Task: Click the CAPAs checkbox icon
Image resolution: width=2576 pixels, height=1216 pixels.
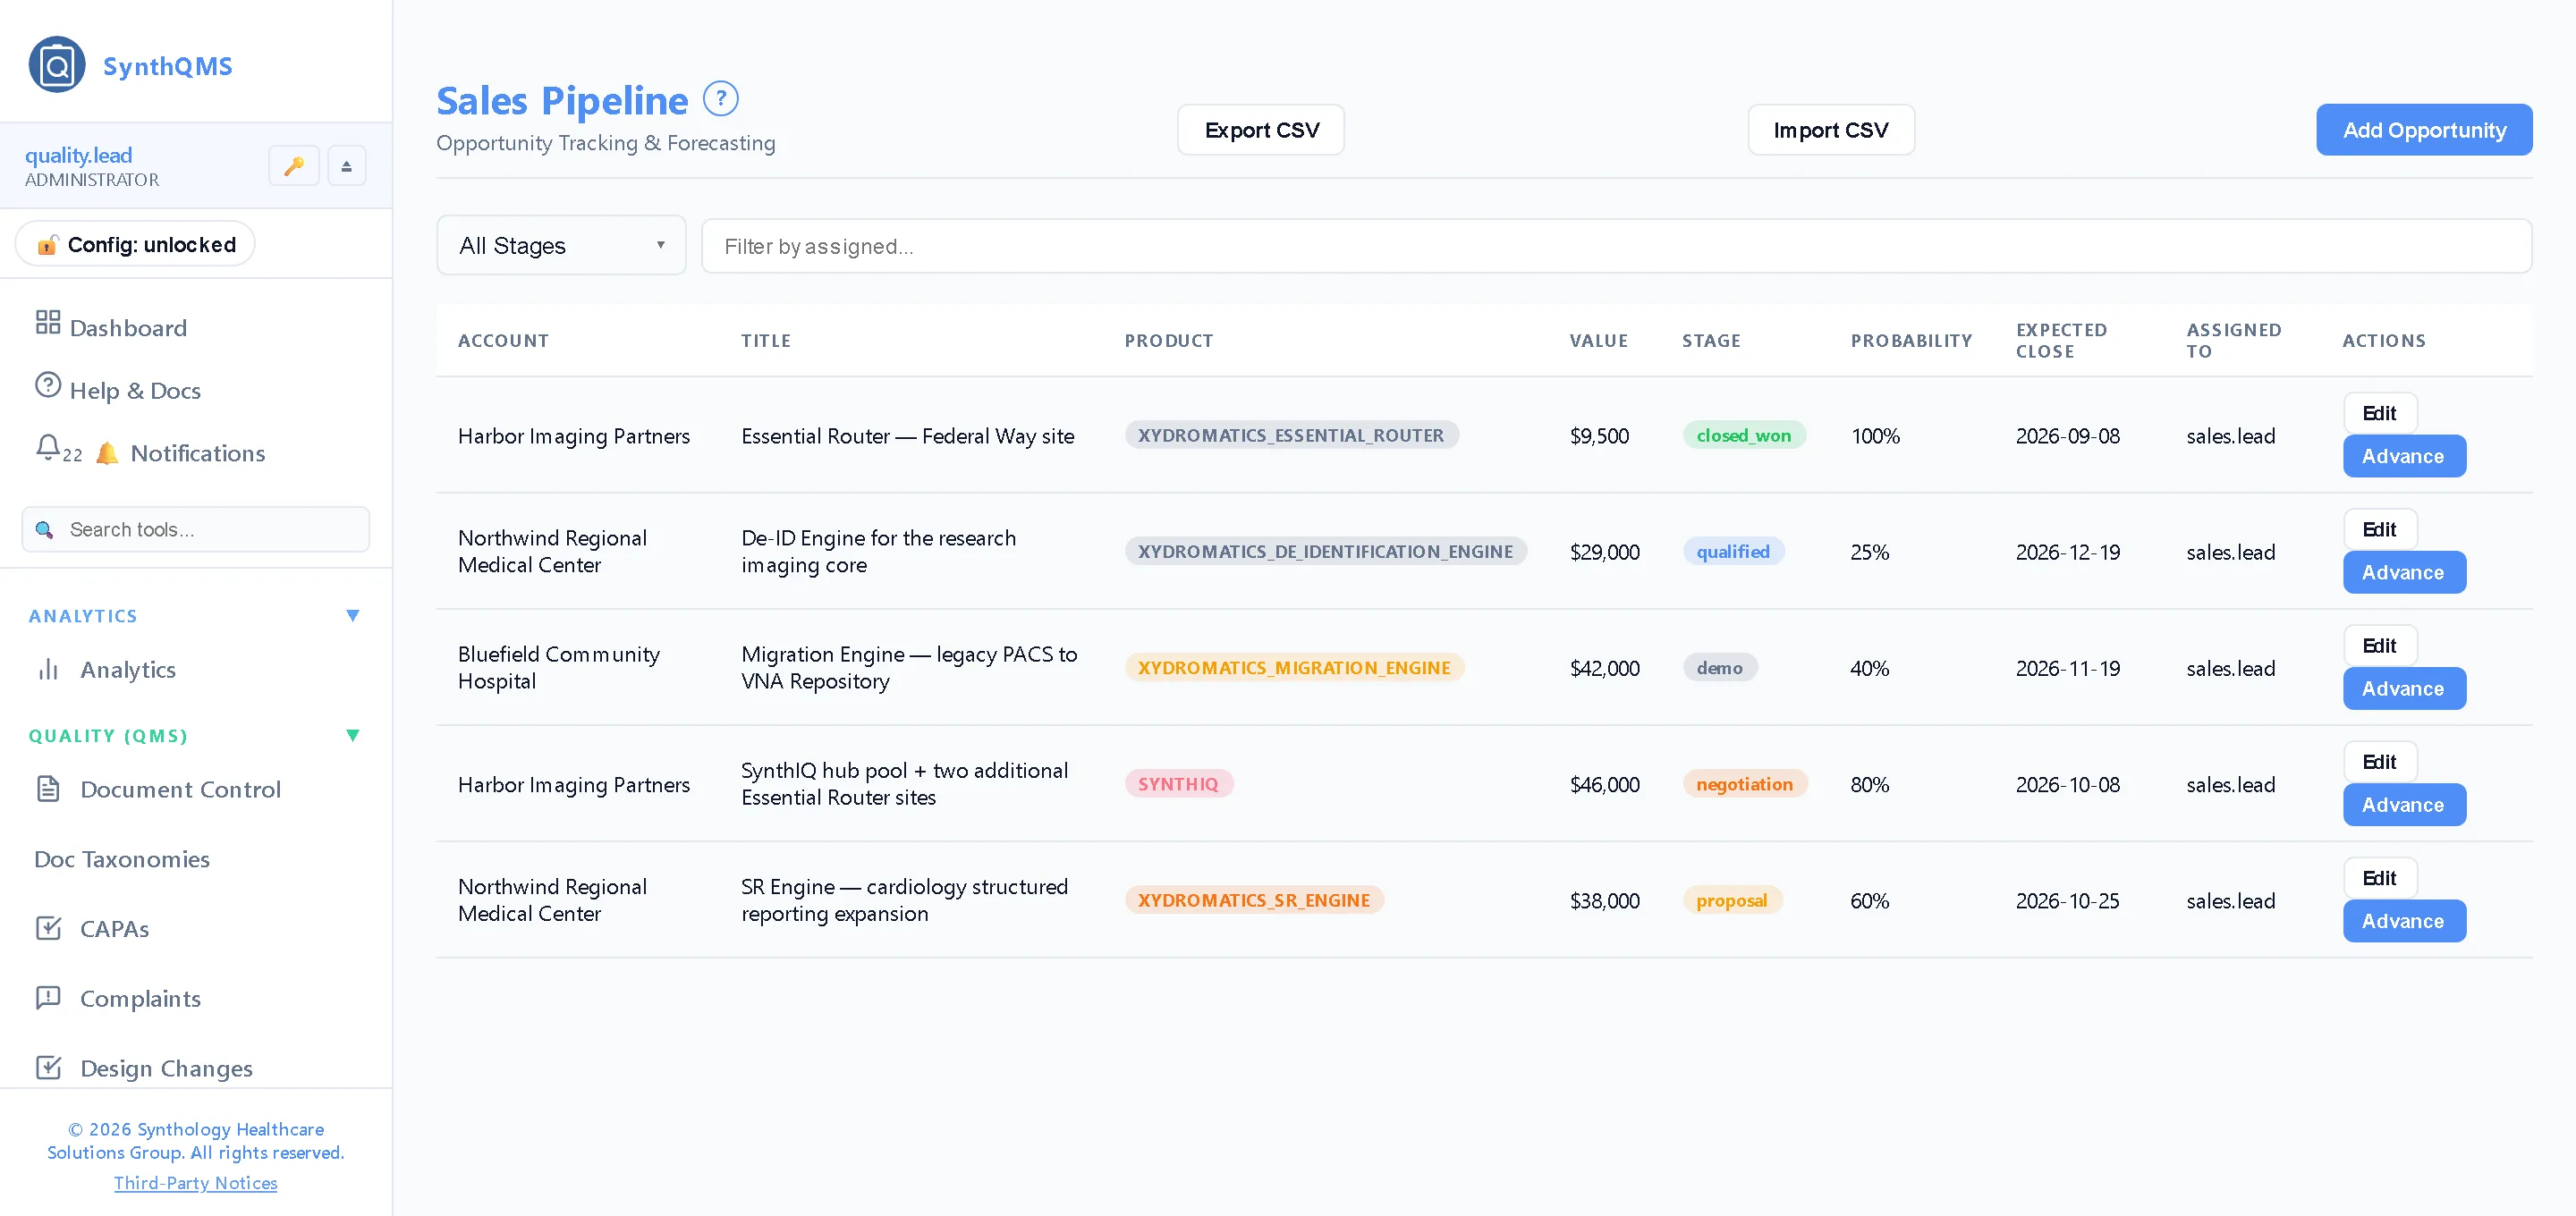Action: [x=48, y=928]
